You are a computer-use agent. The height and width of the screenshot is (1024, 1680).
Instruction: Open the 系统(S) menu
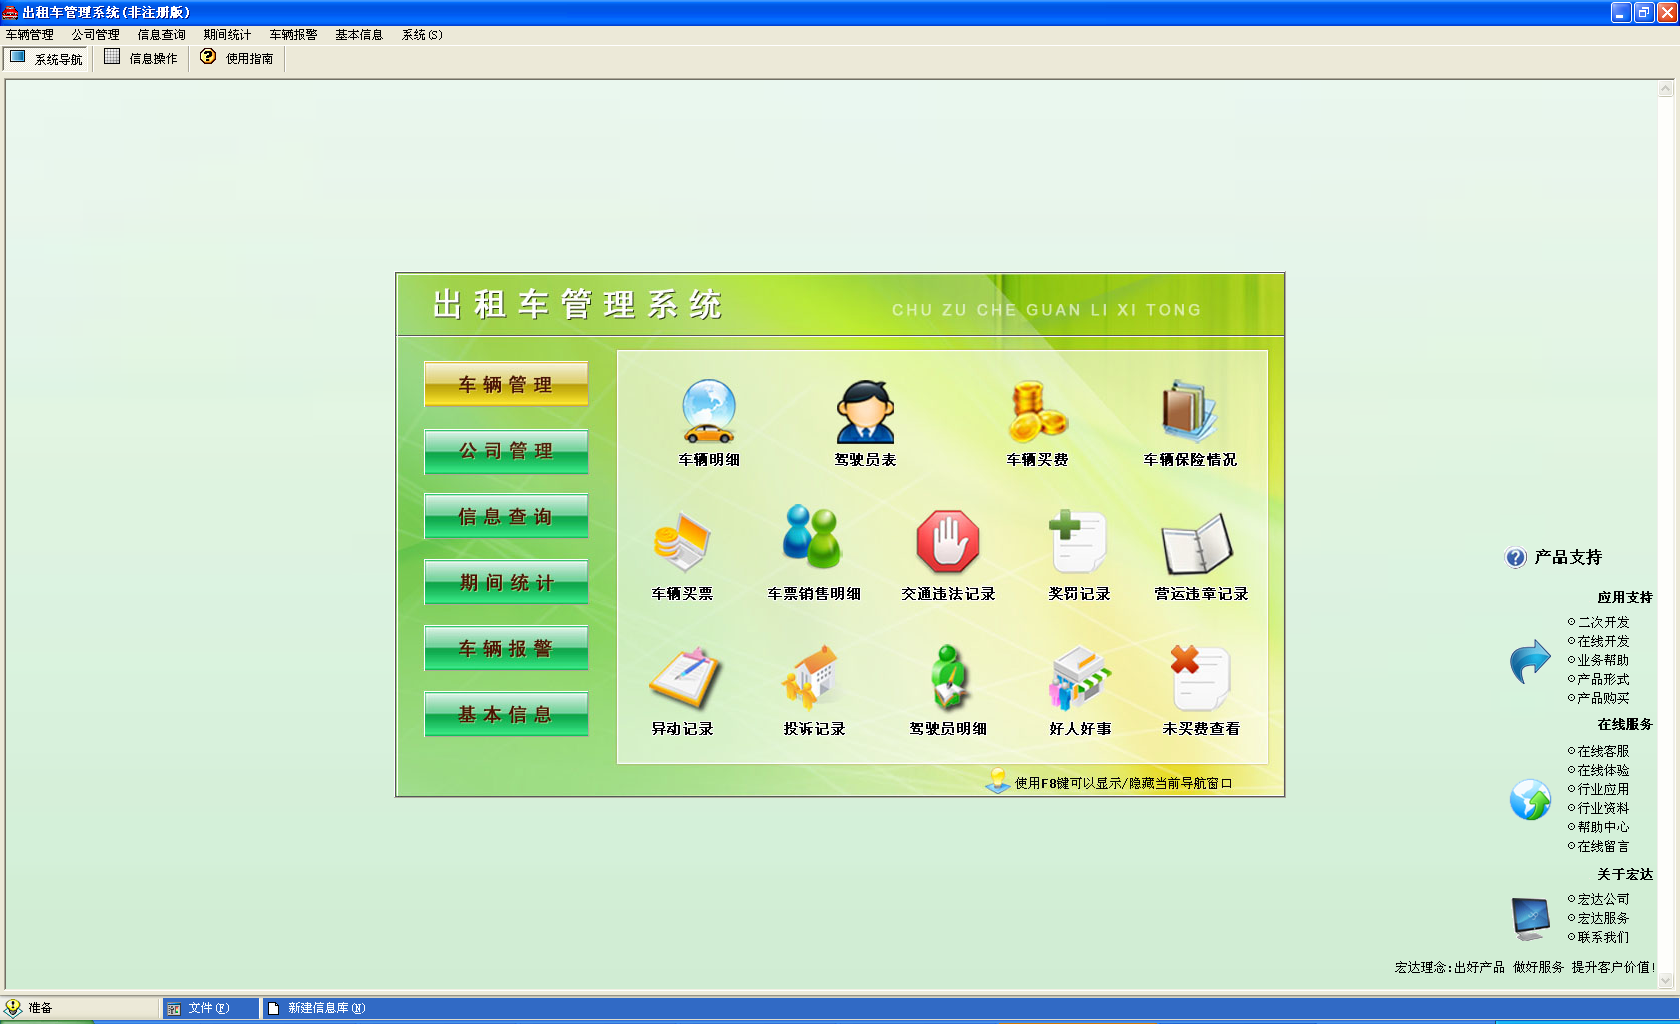pyautogui.click(x=422, y=35)
